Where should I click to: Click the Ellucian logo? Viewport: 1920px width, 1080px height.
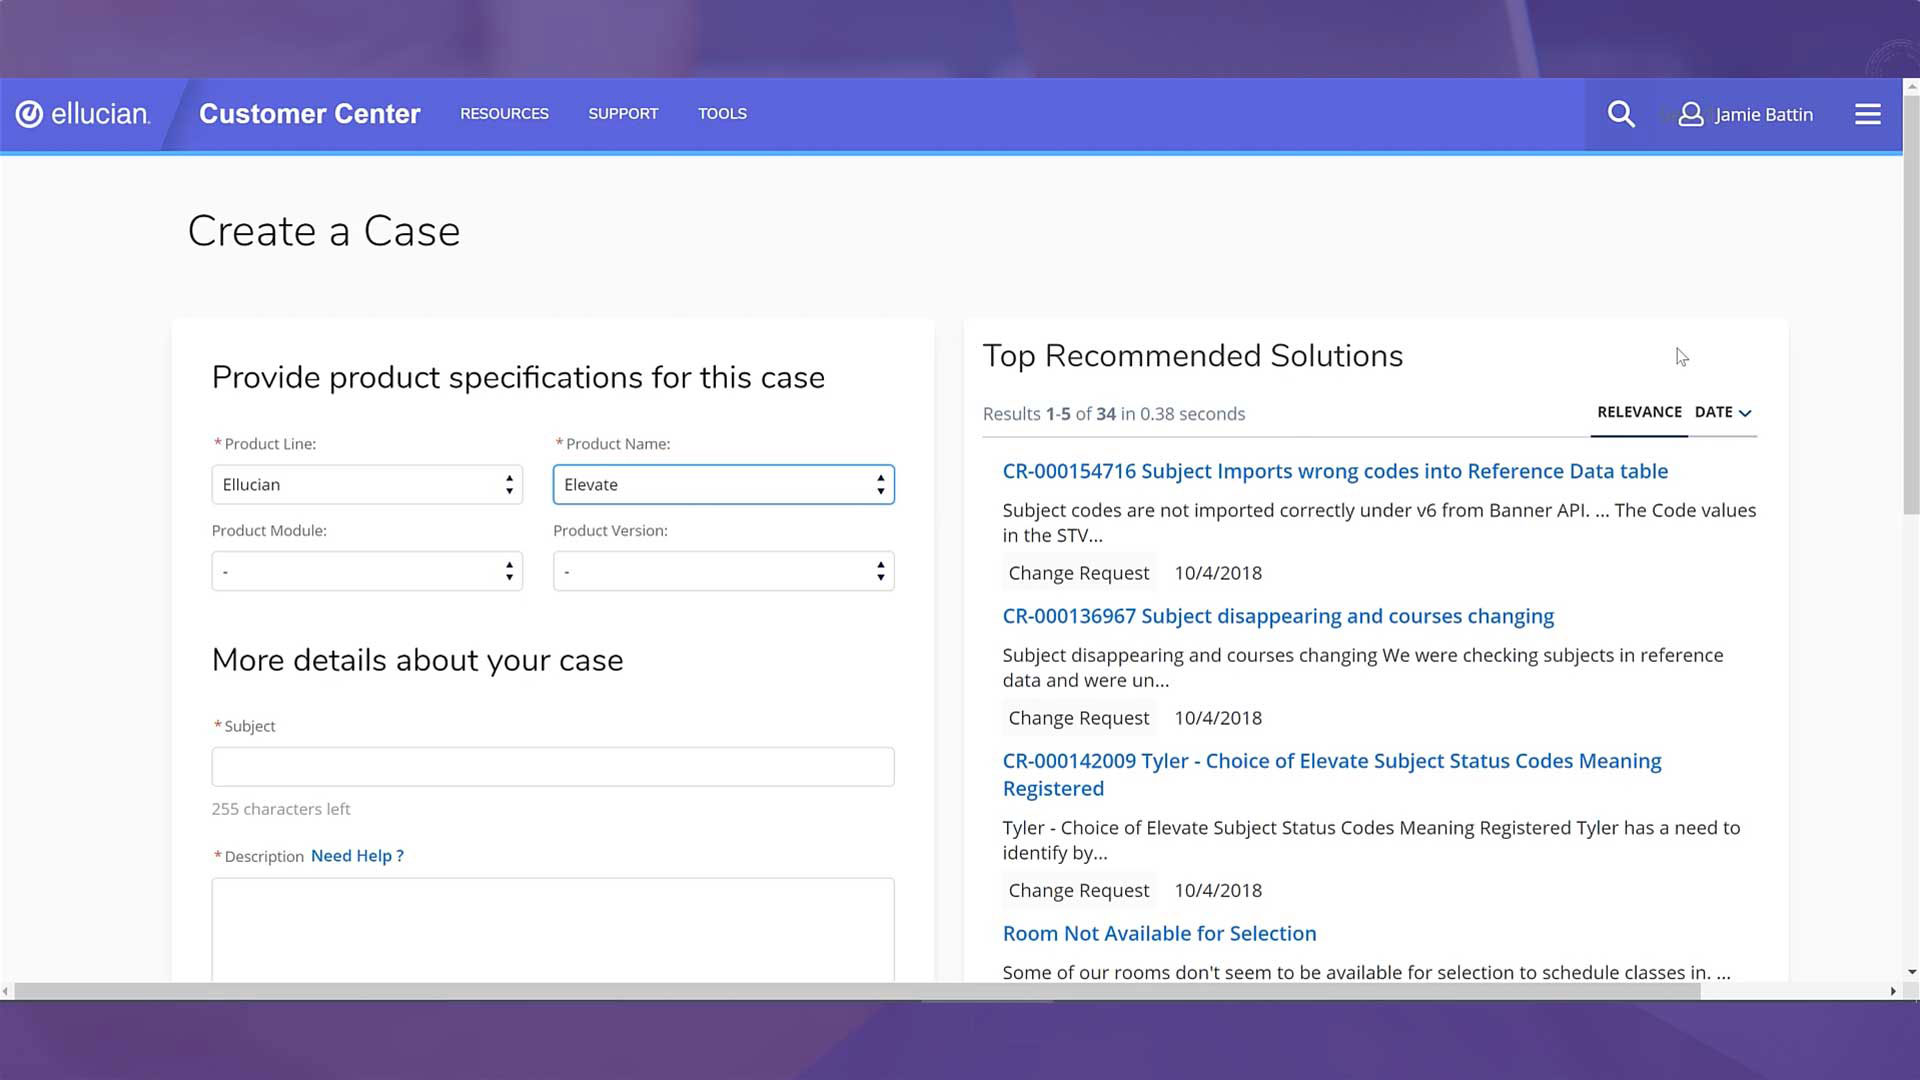click(x=83, y=114)
